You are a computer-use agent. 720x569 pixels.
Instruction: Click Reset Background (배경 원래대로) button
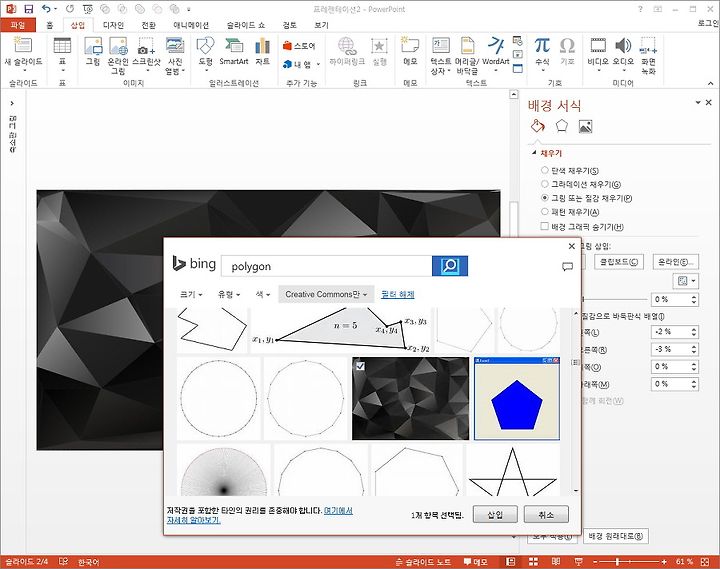point(616,535)
